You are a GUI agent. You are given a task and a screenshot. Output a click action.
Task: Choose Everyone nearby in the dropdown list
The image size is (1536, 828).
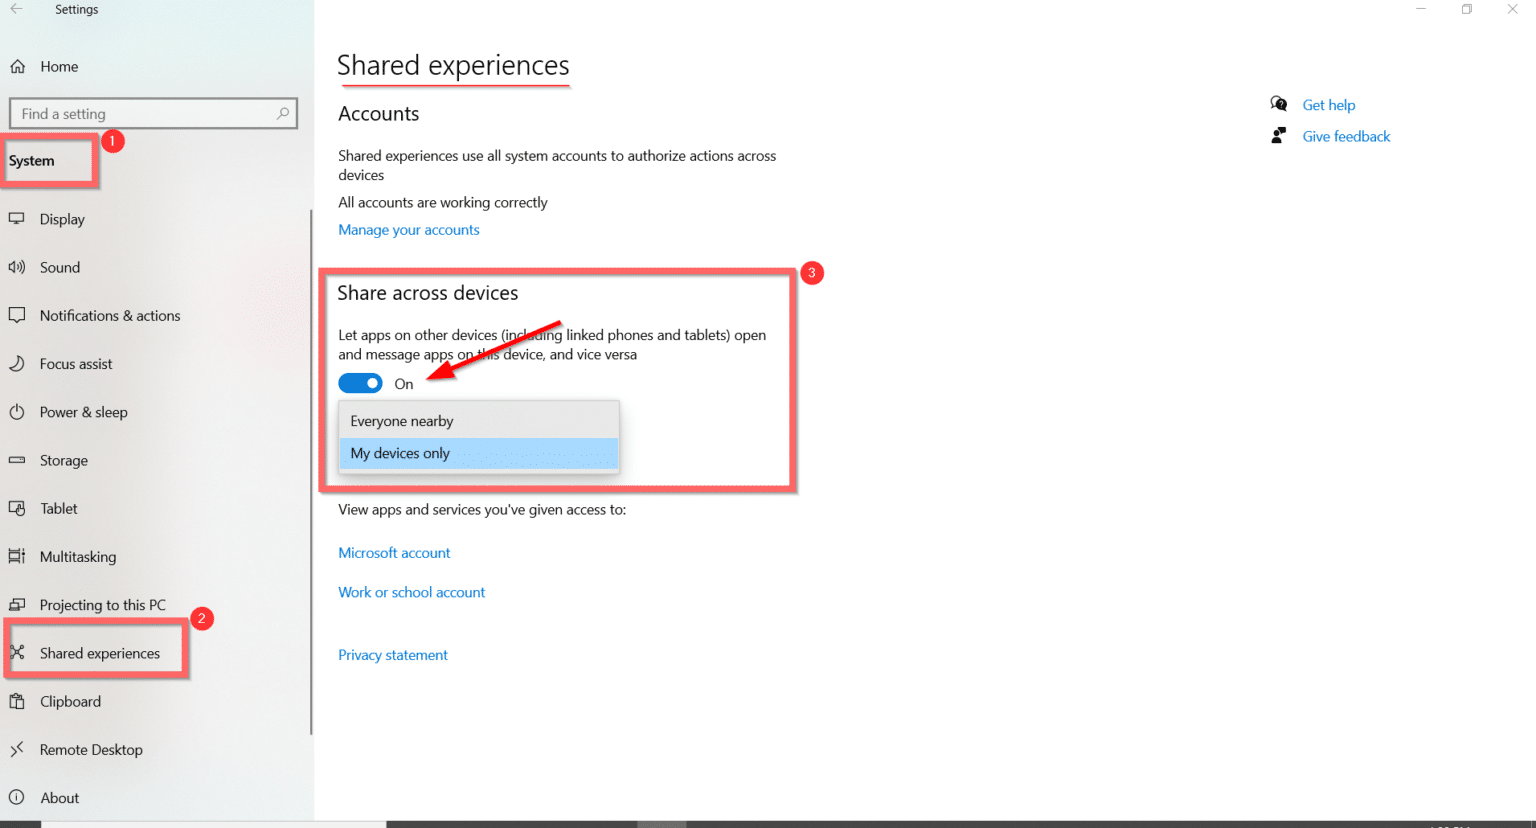coord(479,421)
